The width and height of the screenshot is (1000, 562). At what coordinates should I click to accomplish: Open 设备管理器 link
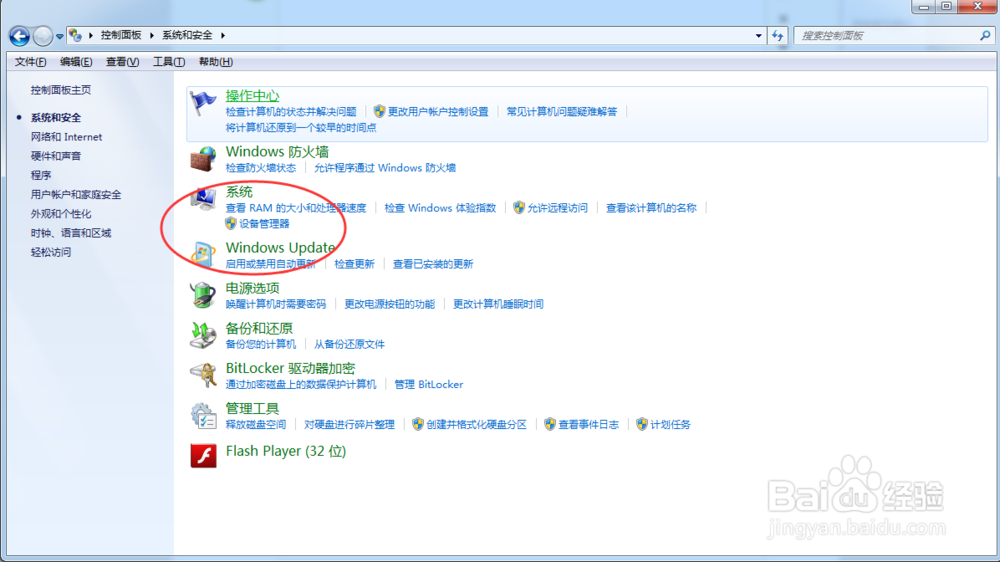(264, 224)
